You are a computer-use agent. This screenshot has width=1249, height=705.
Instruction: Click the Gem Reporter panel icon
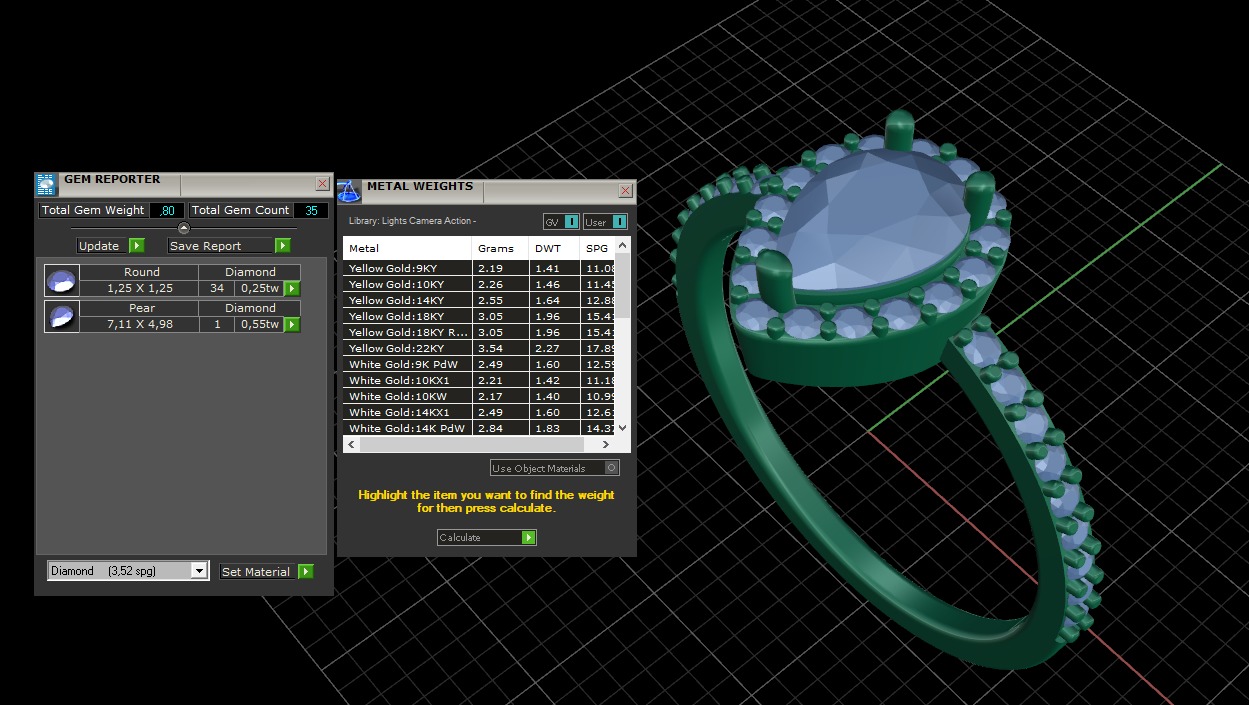(47, 184)
